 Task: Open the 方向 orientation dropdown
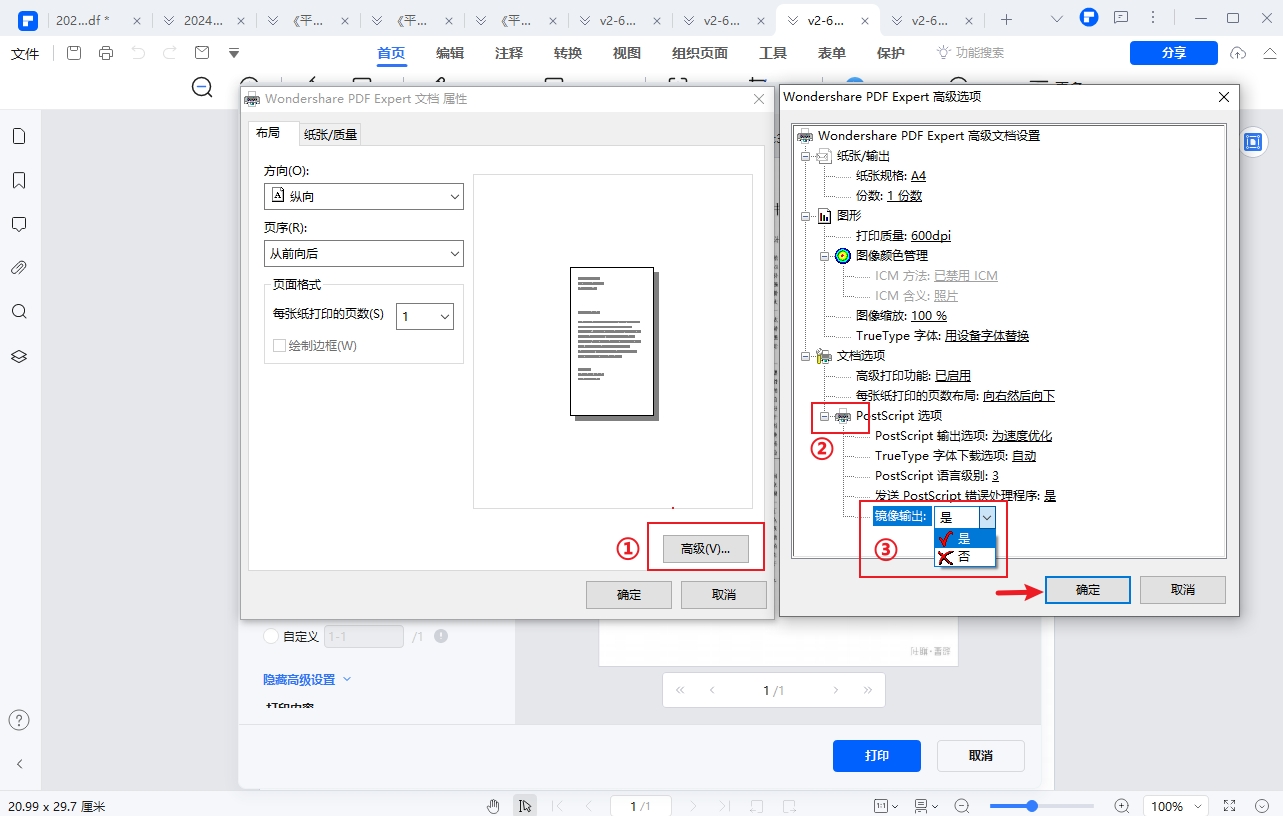(x=364, y=196)
